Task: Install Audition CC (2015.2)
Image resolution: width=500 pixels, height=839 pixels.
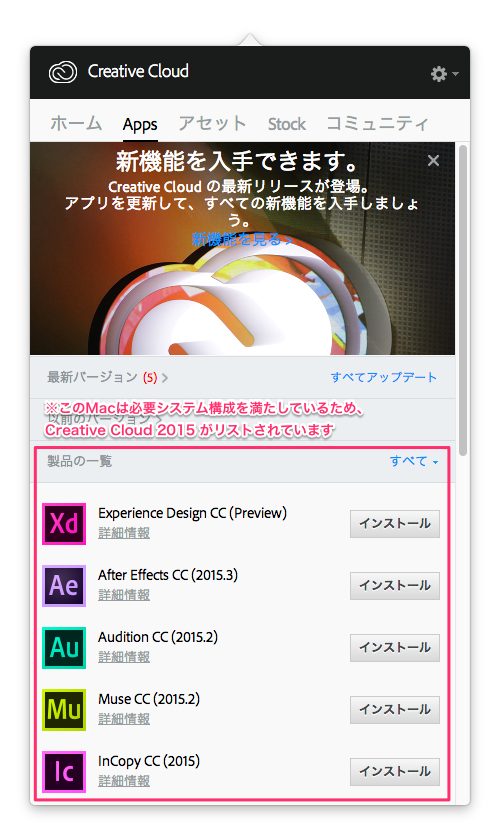Action: click(395, 648)
